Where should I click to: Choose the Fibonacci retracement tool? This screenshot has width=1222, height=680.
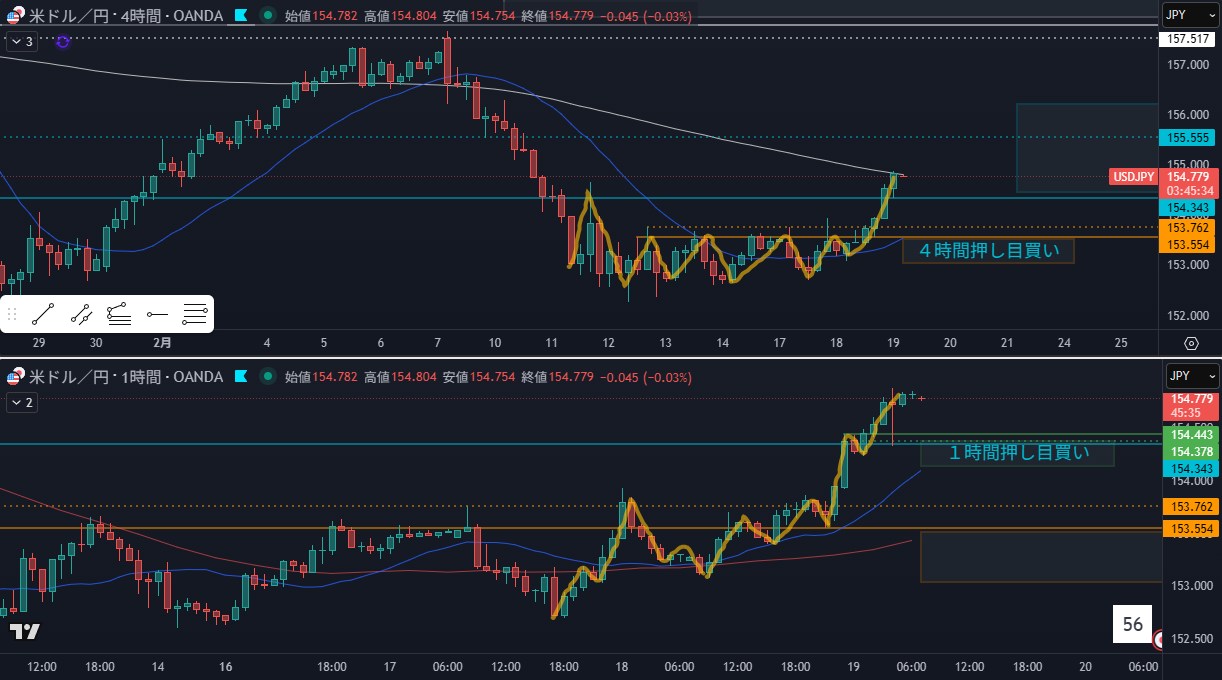tap(196, 315)
